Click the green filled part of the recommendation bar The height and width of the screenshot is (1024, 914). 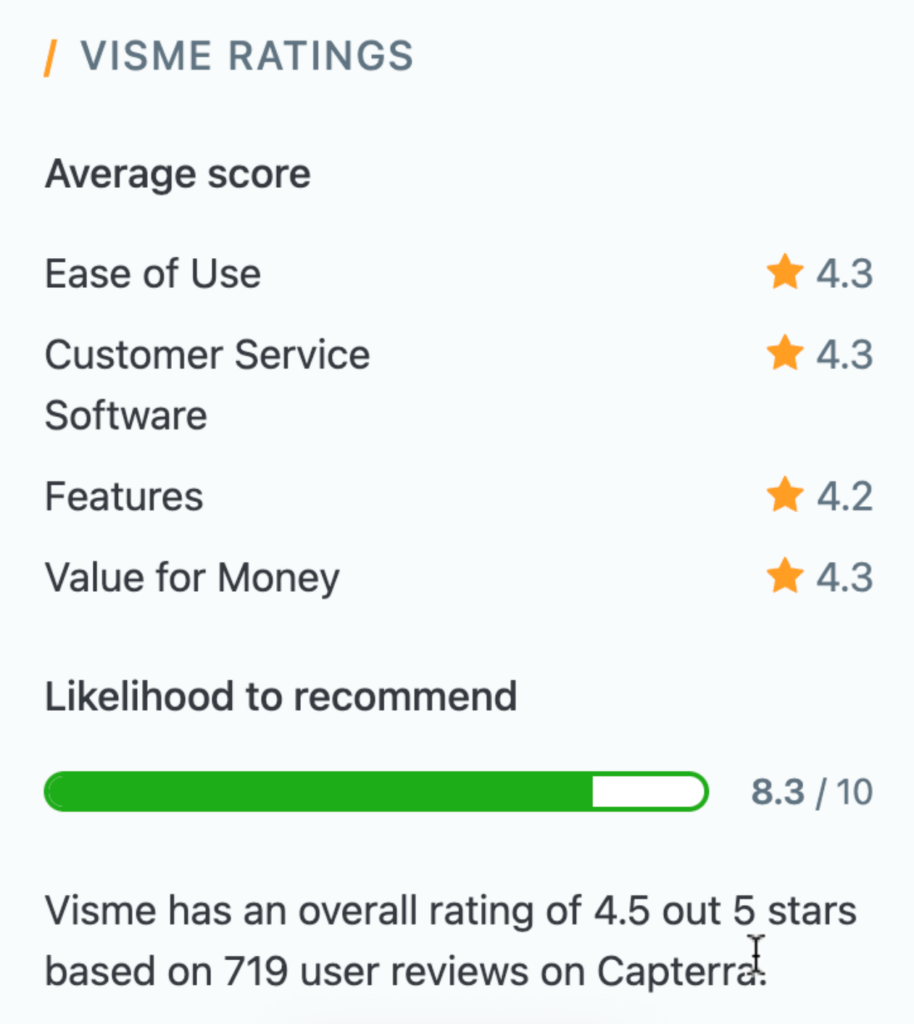coord(320,792)
